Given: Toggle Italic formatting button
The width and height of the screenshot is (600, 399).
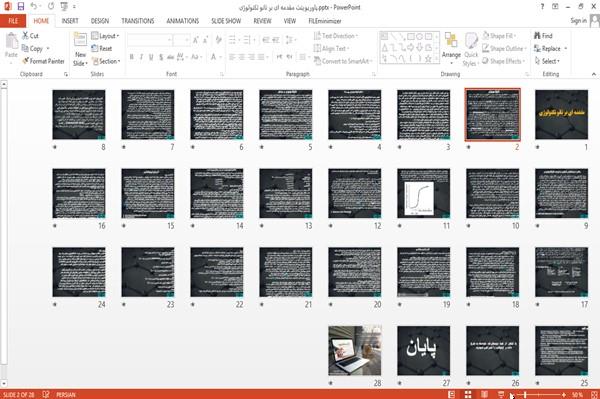Looking at the screenshot, I should (x=141, y=57).
